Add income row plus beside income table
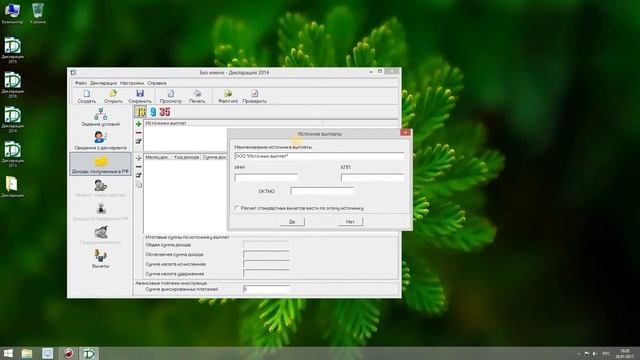640x360 pixels. [138, 158]
